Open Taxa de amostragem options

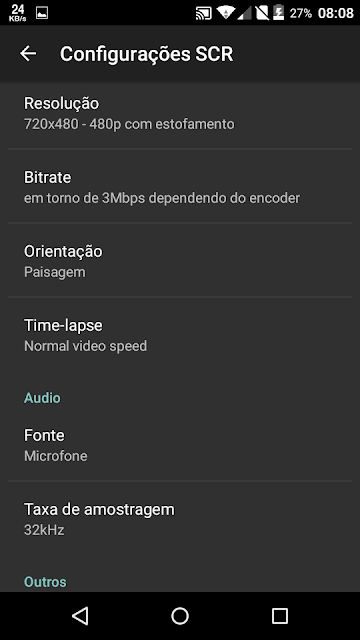coord(180,518)
